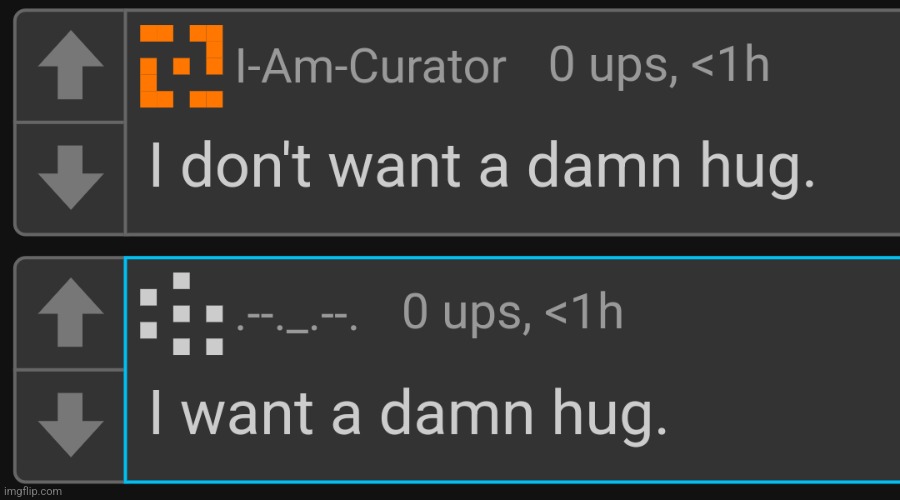Open the imgflip.com watermark link
This screenshot has height=500, width=900.
(33, 491)
